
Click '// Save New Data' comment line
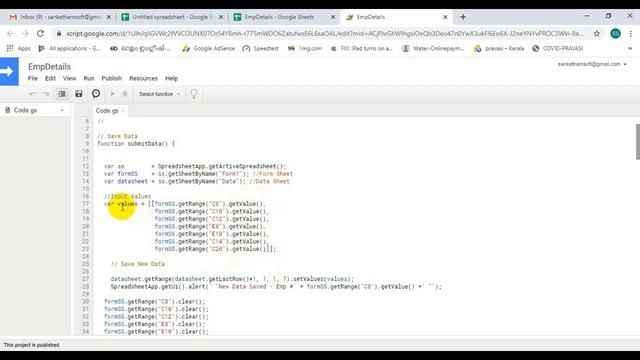pyautogui.click(x=138, y=264)
